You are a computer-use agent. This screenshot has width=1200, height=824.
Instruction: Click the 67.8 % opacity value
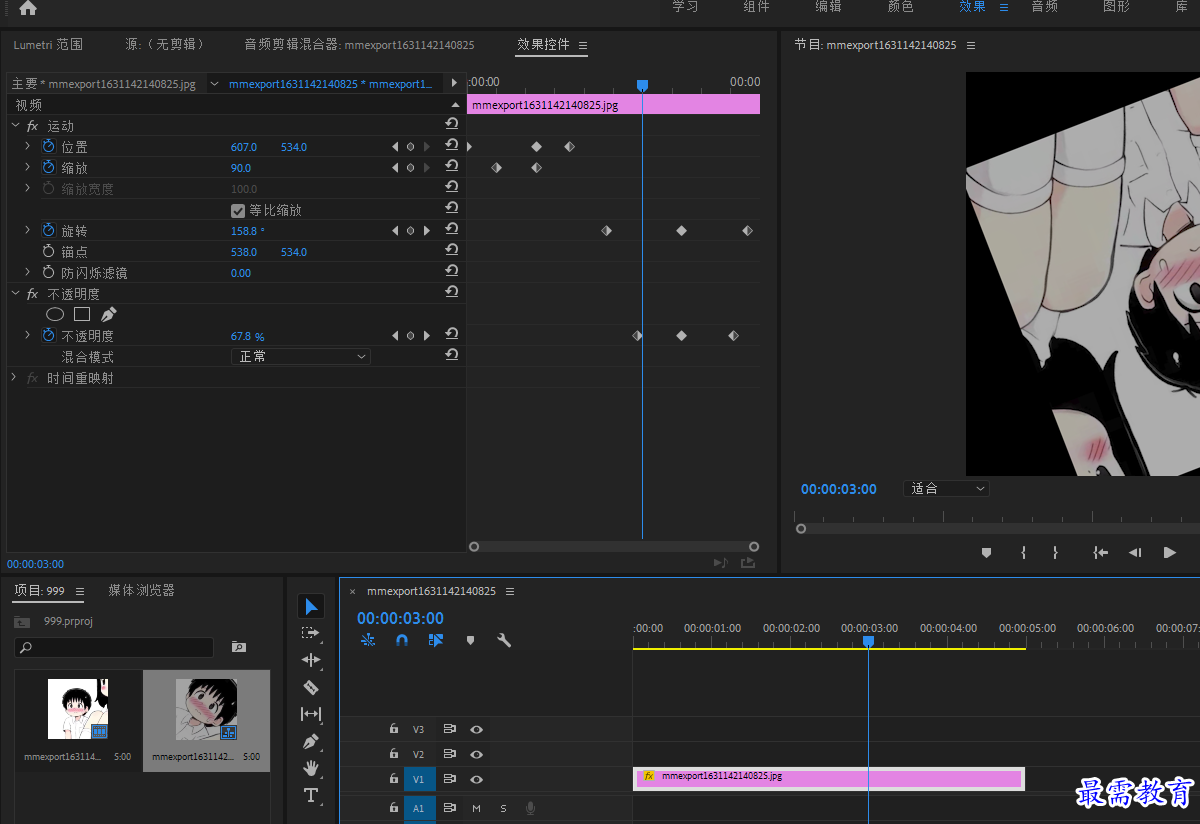click(247, 336)
